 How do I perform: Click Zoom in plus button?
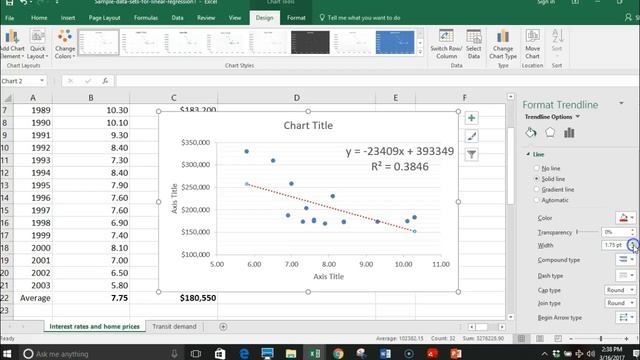(x=627, y=338)
